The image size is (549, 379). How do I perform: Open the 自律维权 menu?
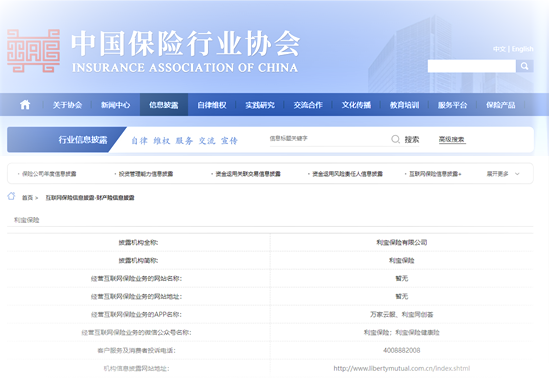click(x=211, y=105)
